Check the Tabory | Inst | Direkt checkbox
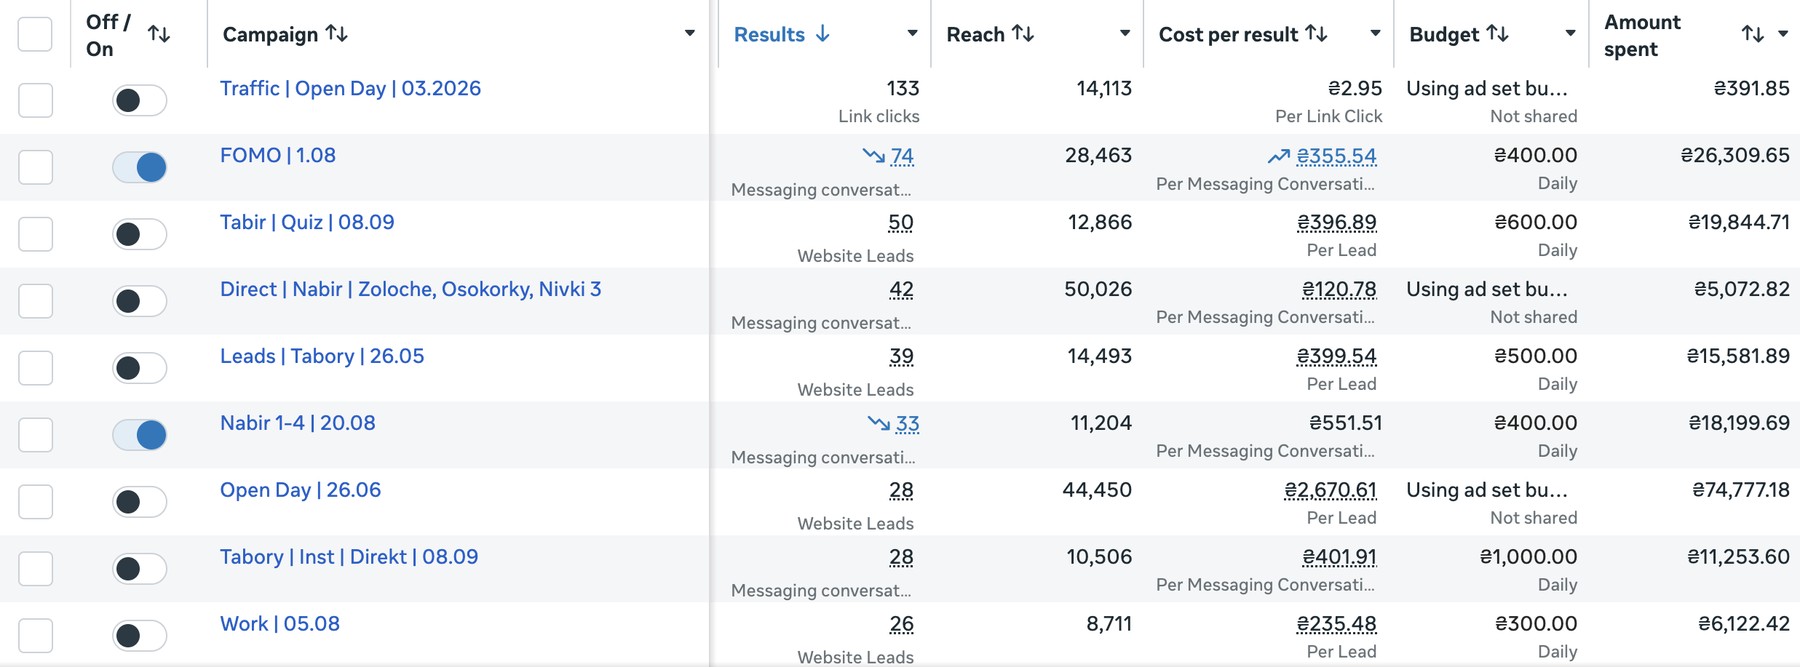The image size is (1800, 667). point(35,569)
